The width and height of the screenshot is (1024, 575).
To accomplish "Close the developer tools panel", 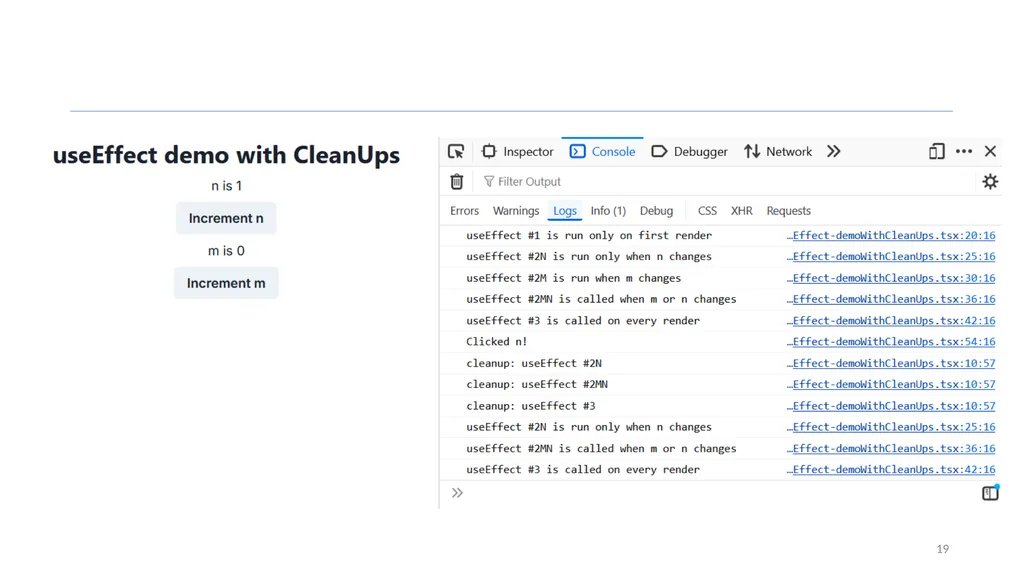I will click(x=990, y=152).
